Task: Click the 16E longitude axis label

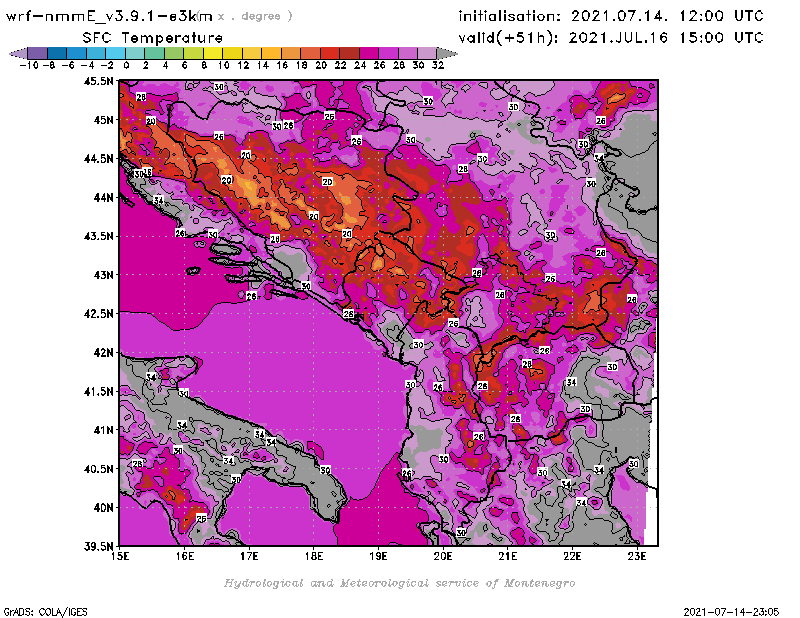Action: click(185, 556)
